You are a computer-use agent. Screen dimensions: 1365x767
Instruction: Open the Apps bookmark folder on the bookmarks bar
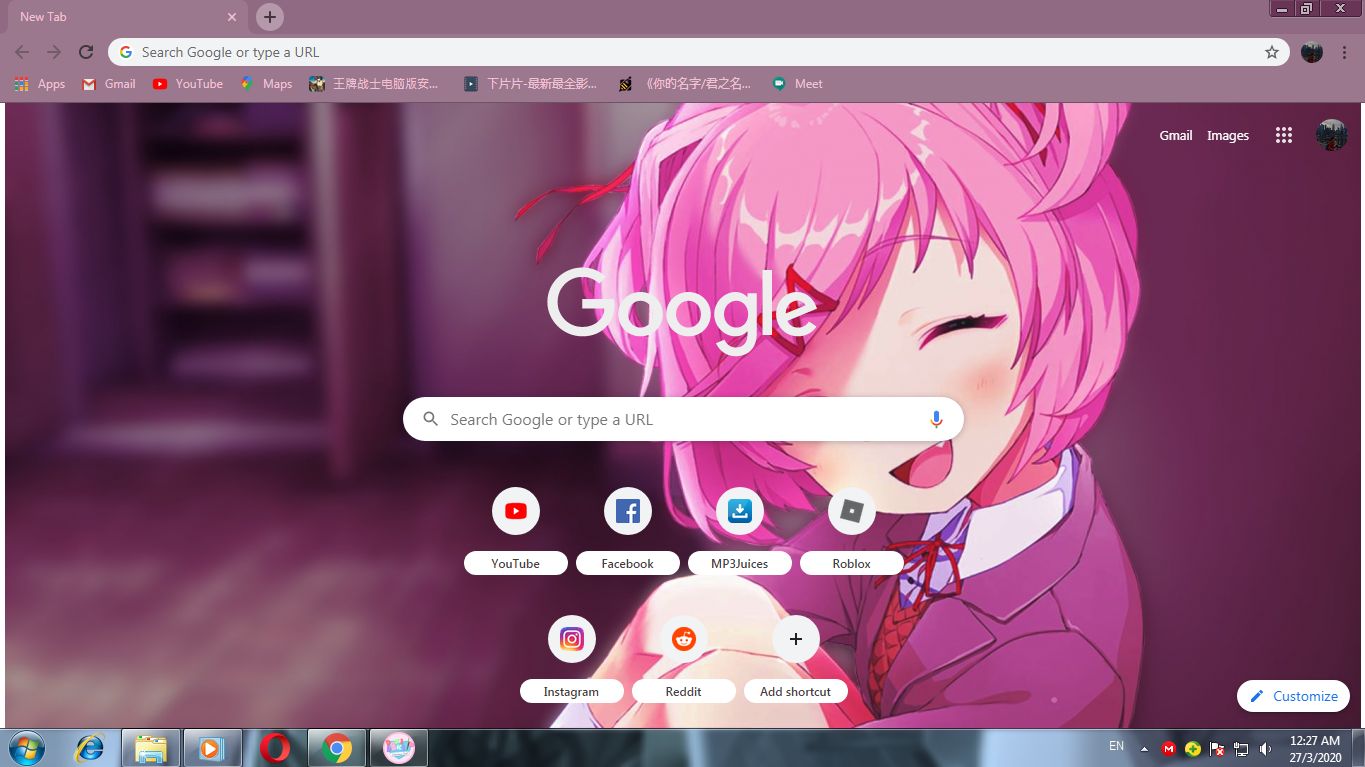pos(40,84)
